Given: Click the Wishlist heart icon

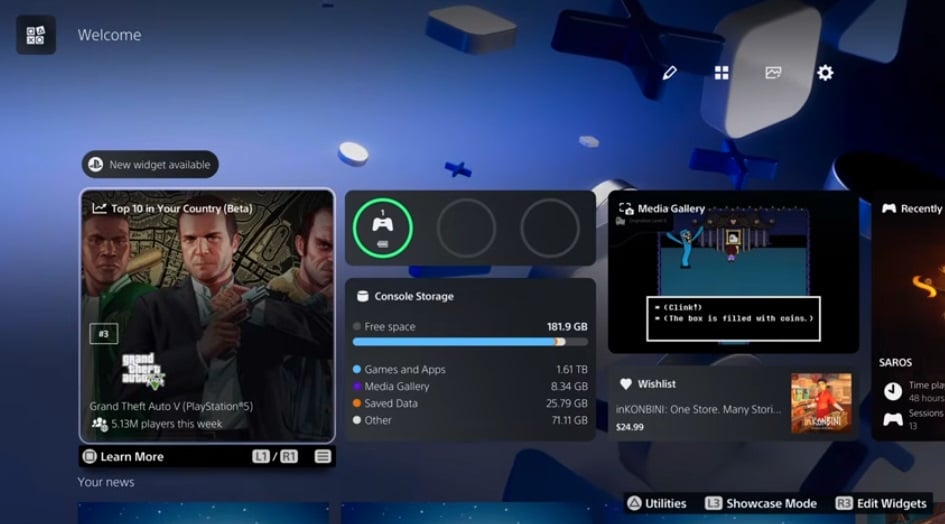Looking at the screenshot, I should tap(626, 384).
